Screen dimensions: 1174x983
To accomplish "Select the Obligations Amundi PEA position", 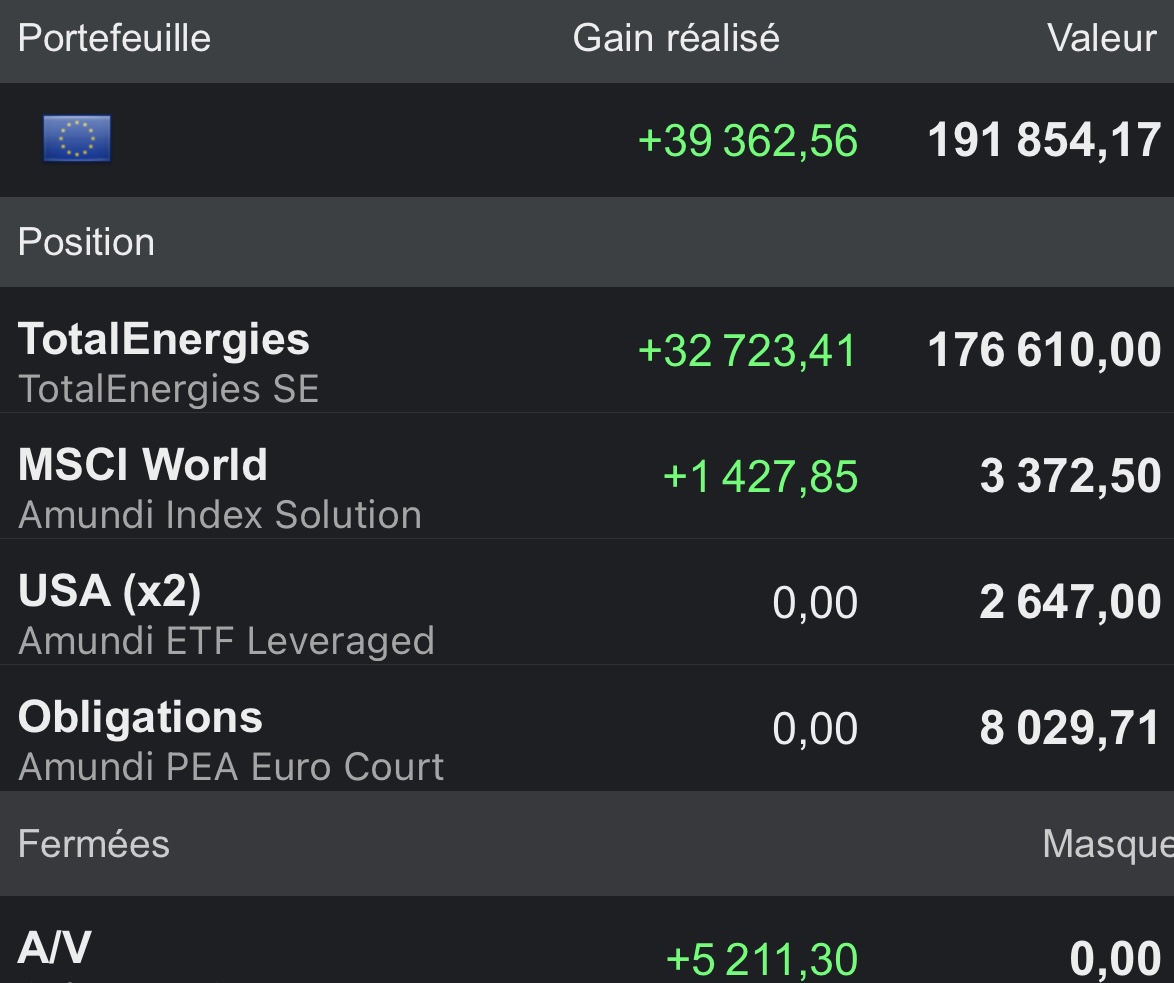I will [587, 728].
